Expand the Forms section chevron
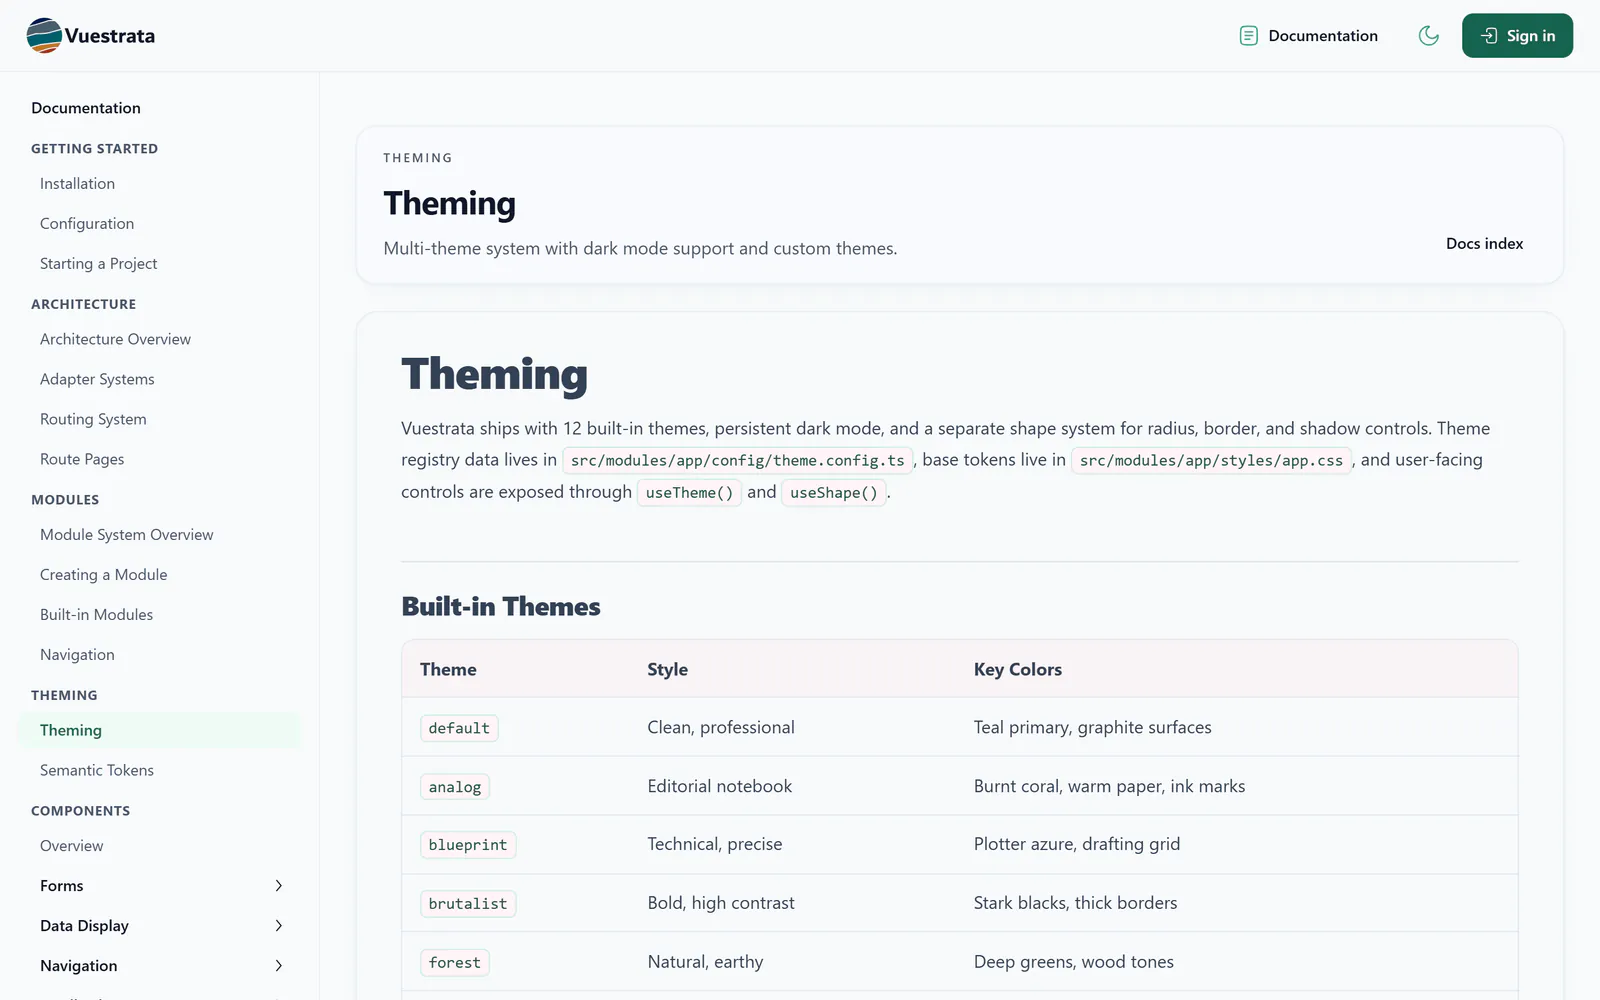 tap(279, 886)
